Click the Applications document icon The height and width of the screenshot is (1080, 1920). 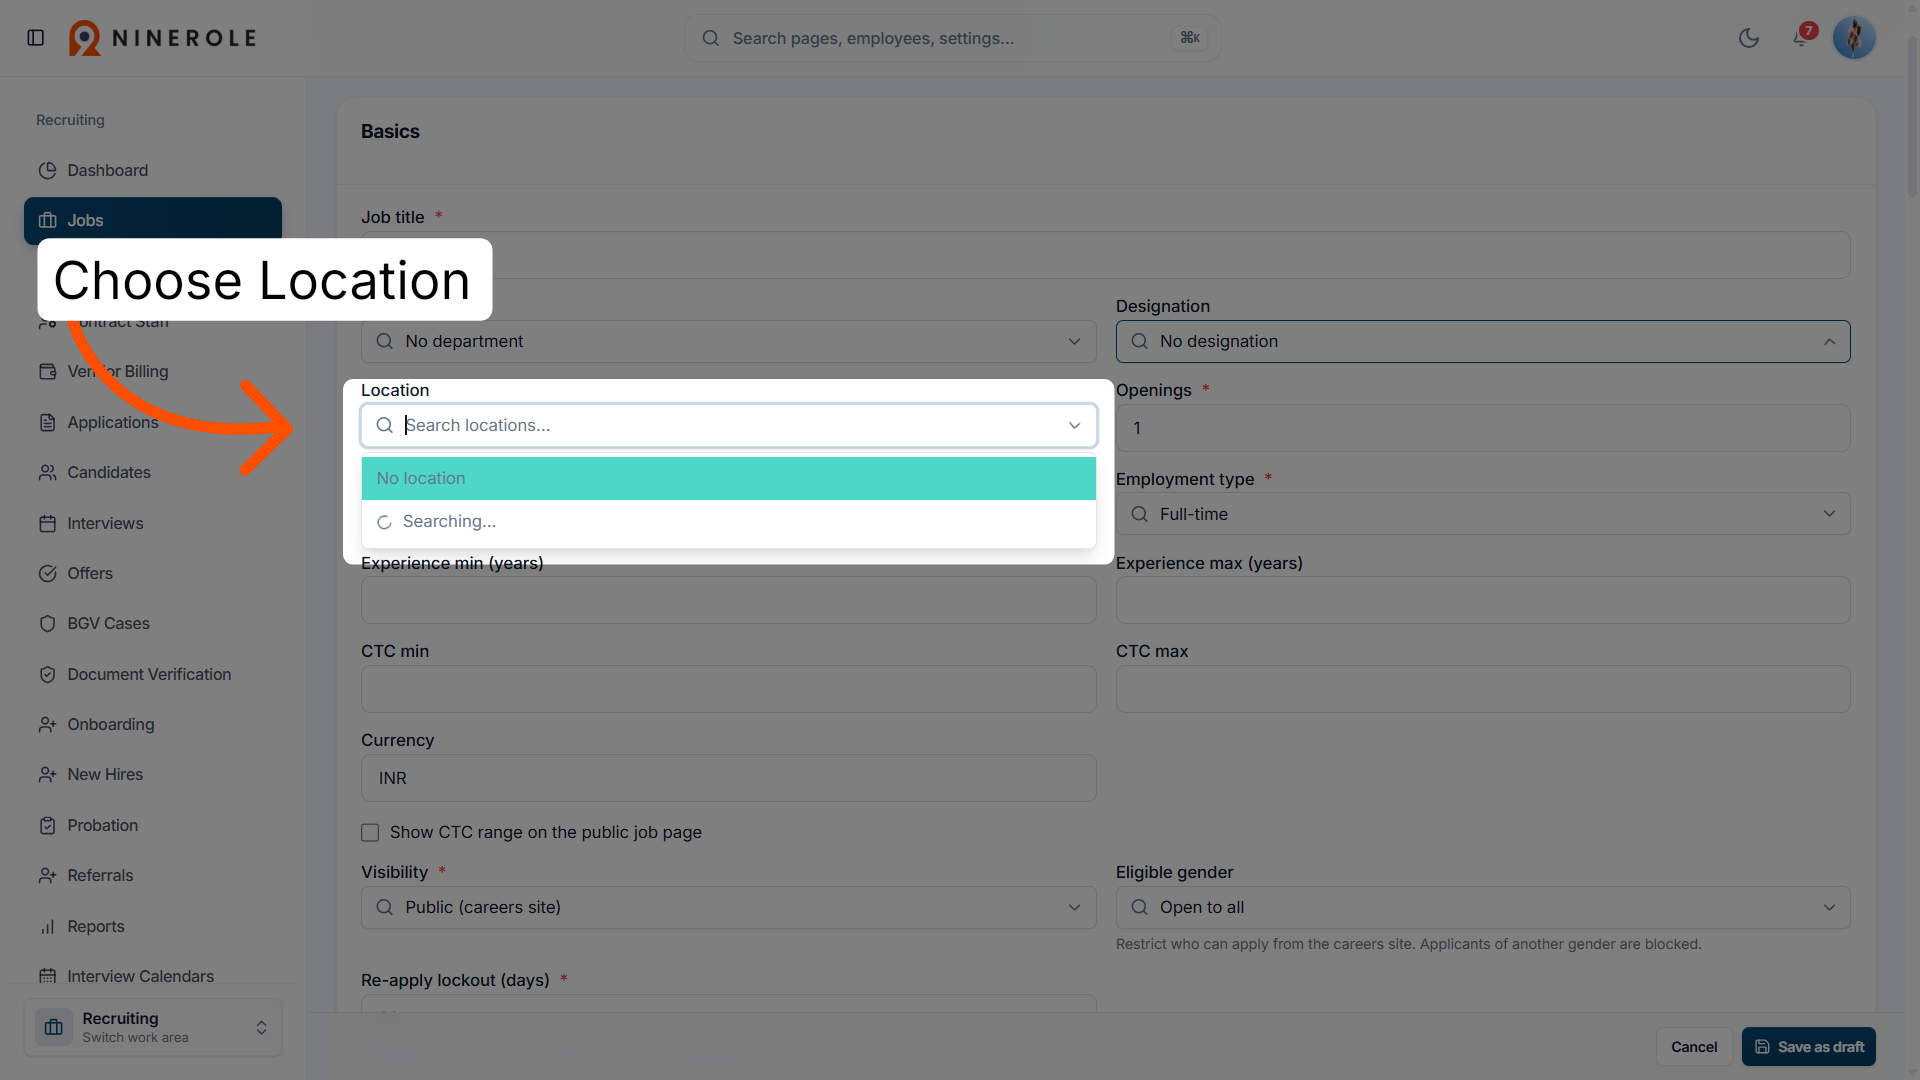tap(47, 422)
